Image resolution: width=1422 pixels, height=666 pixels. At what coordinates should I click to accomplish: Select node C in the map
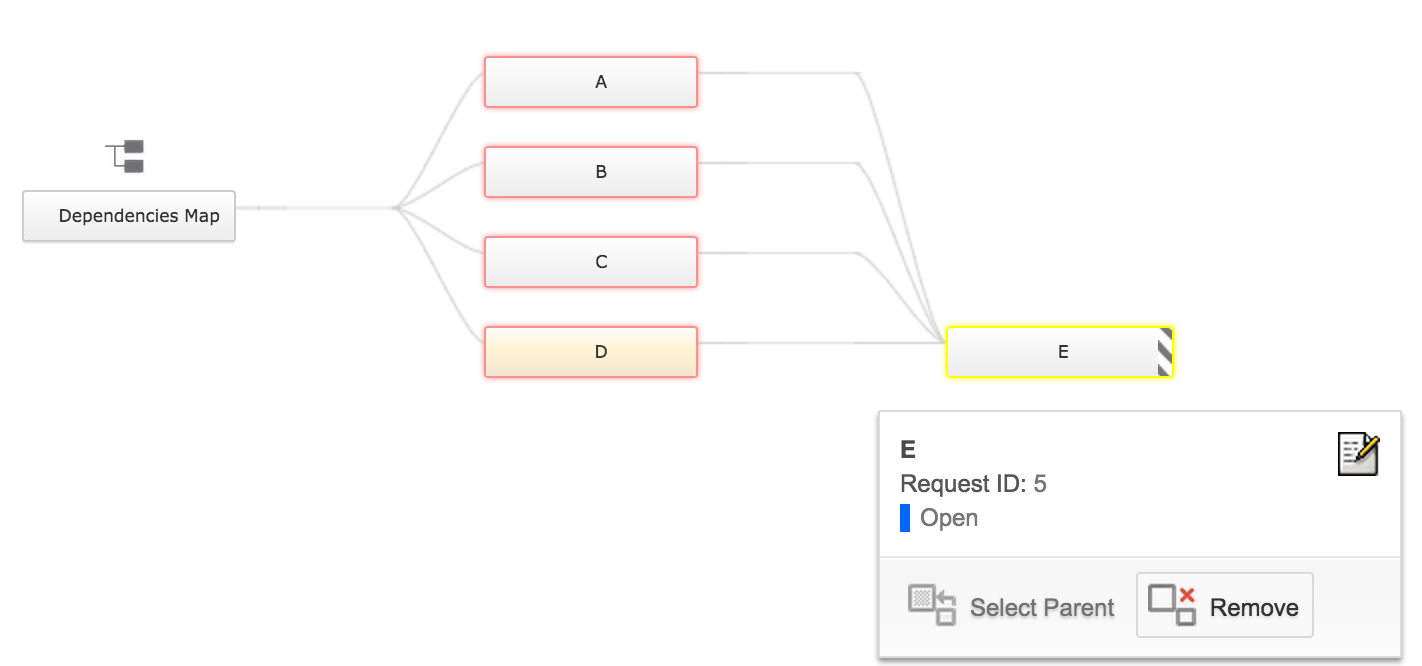591,262
